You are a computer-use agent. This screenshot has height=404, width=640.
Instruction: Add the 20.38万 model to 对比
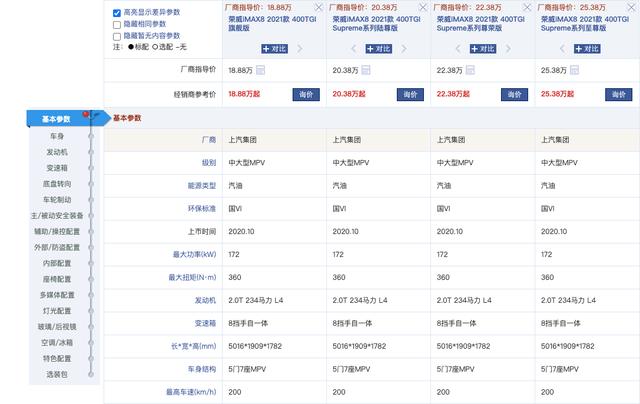379,49
